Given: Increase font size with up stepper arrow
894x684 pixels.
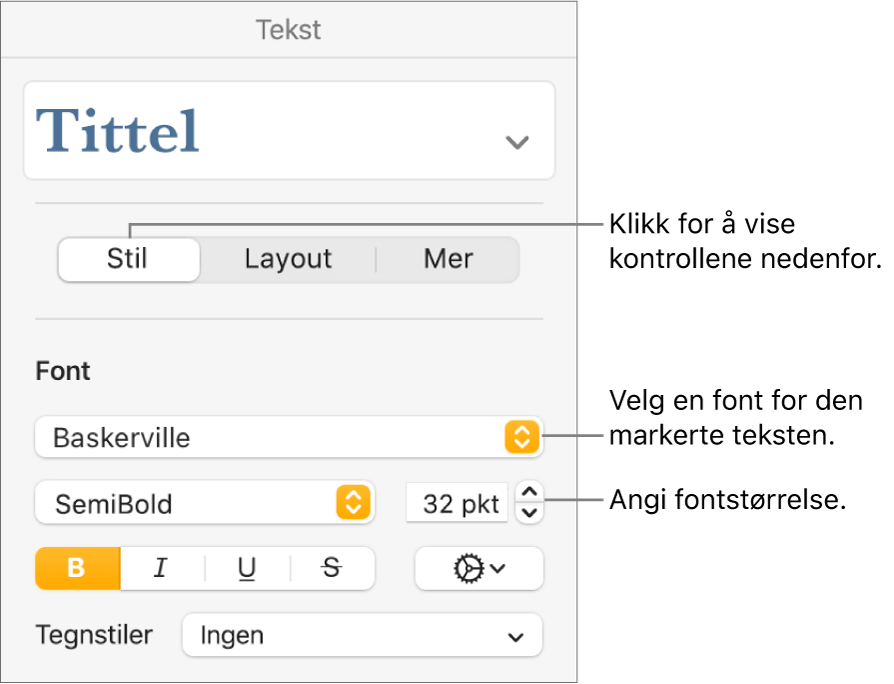Looking at the screenshot, I should pos(530,492).
